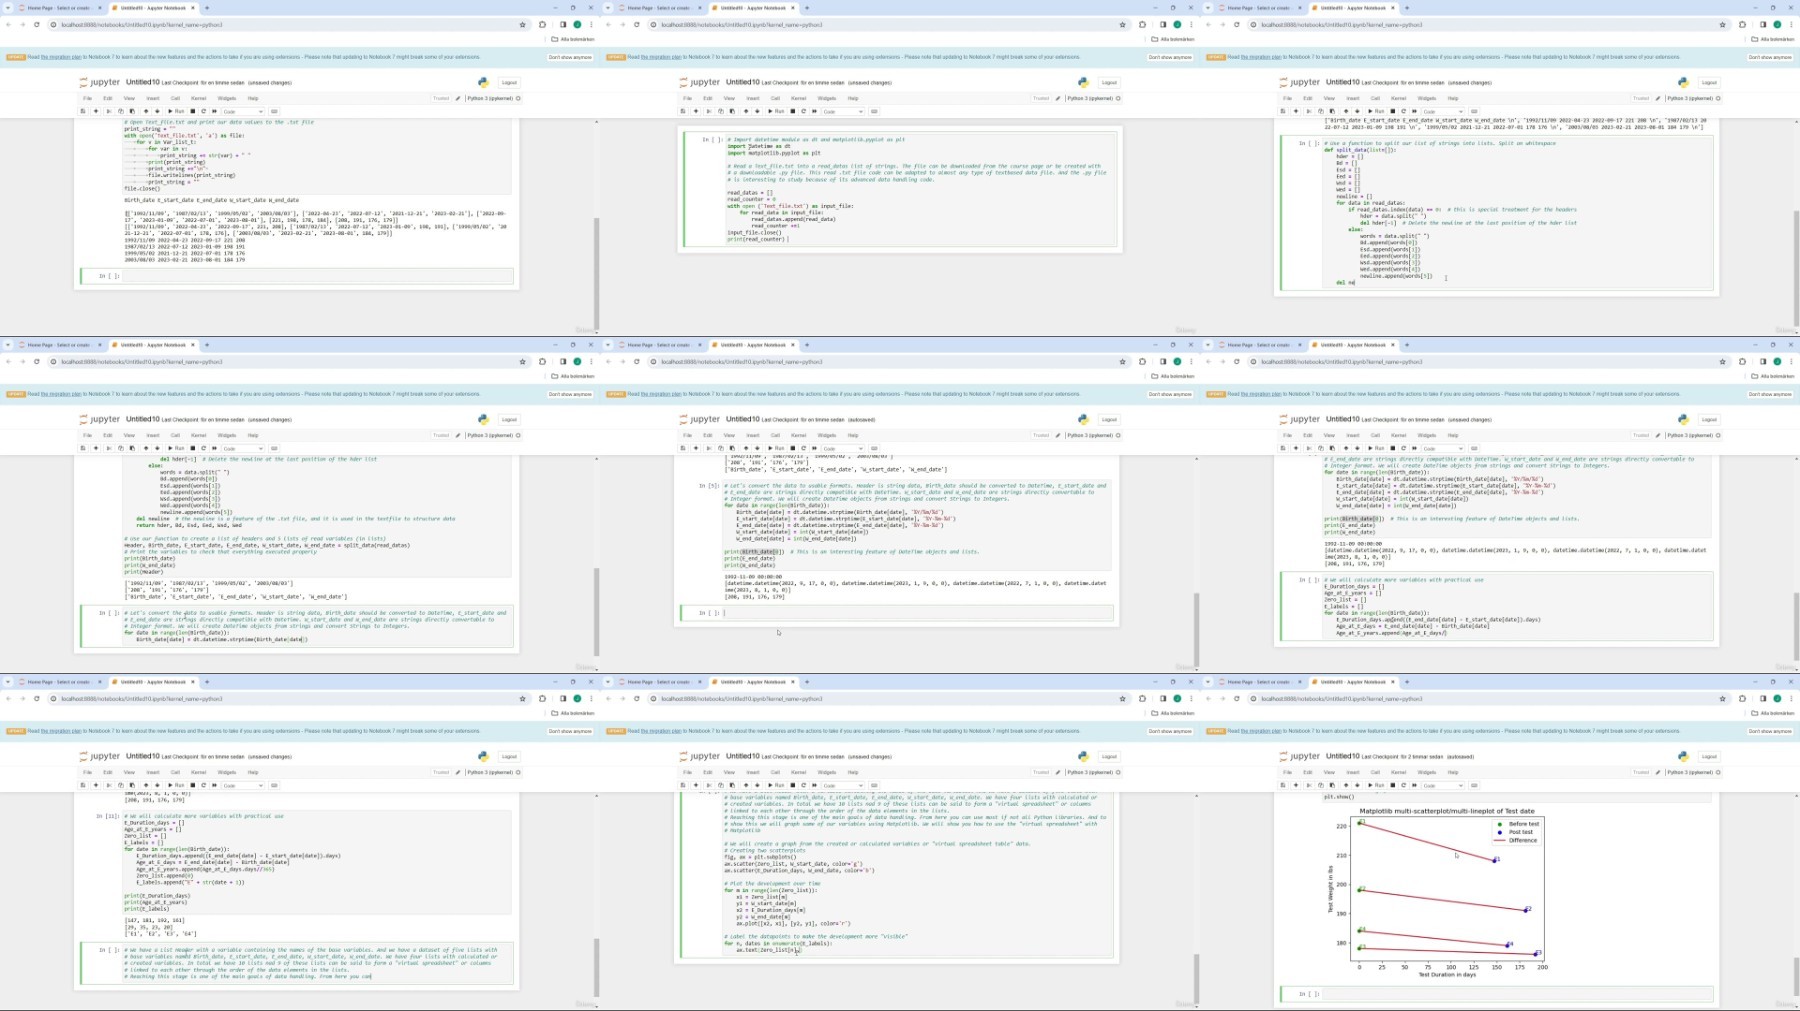The width and height of the screenshot is (1800, 1011).
Task: Click the Matplotlib scatterplot output image
Action: point(1437,892)
